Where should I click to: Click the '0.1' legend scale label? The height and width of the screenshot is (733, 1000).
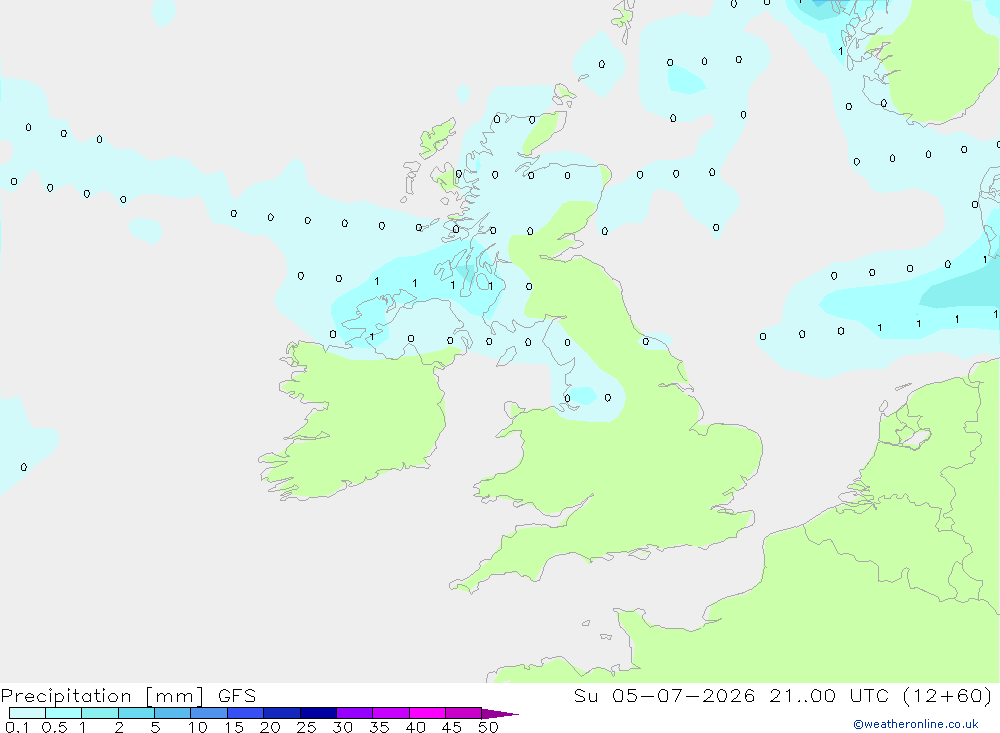(x=17, y=727)
